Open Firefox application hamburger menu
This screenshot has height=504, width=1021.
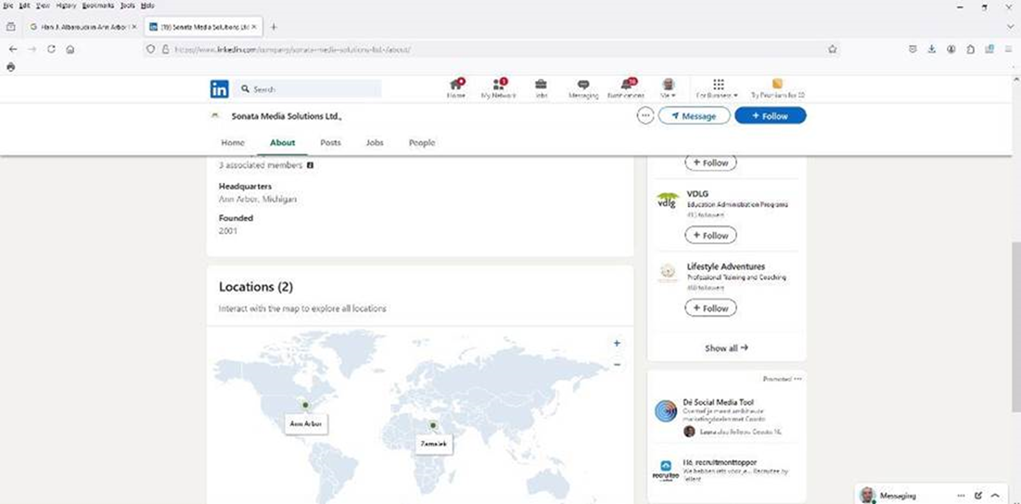tap(1008, 49)
